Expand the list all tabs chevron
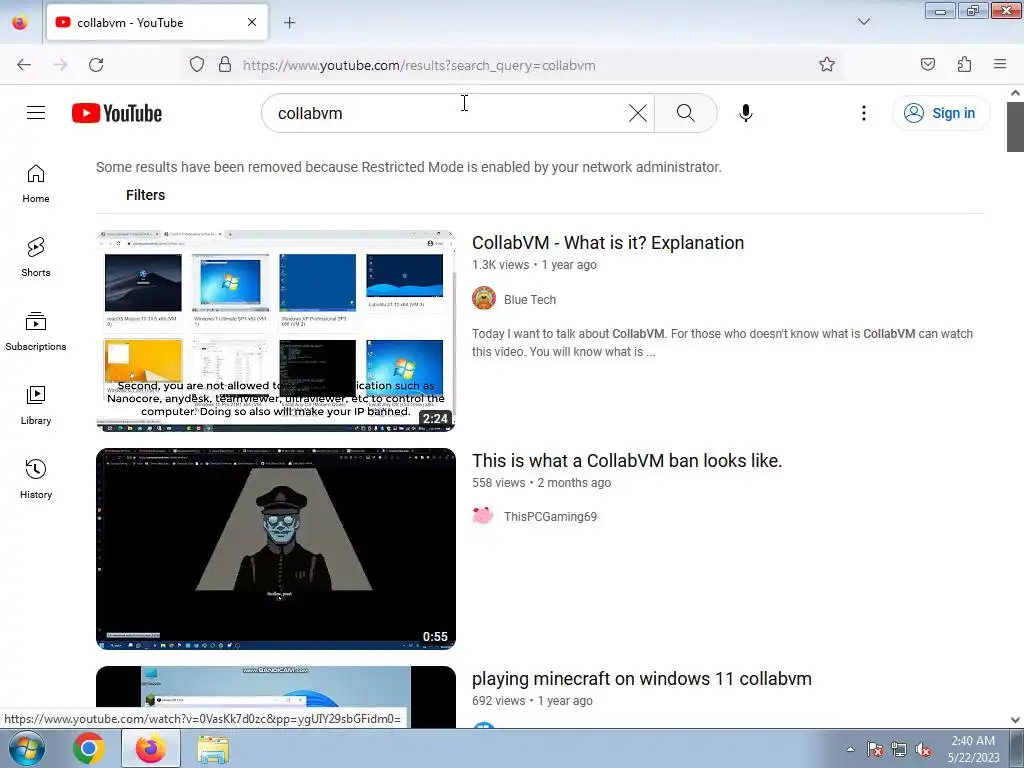The width and height of the screenshot is (1024, 768). click(x=863, y=22)
